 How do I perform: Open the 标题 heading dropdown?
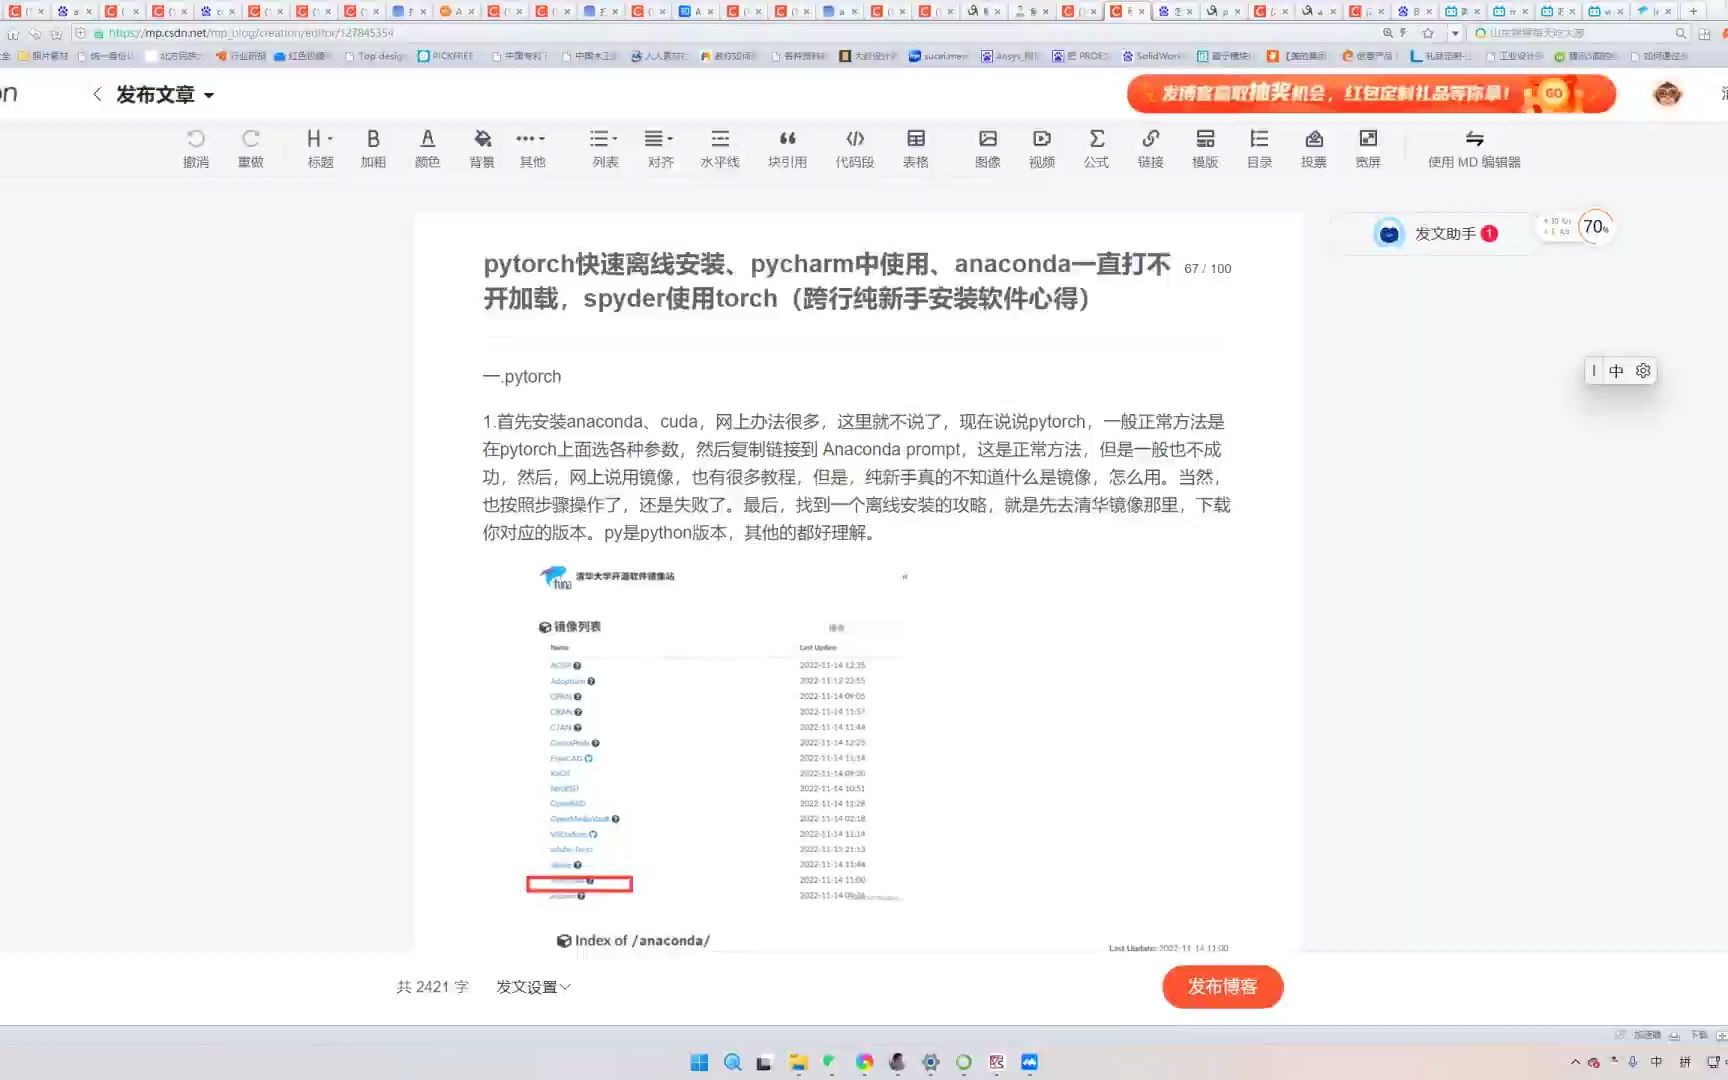[x=320, y=148]
